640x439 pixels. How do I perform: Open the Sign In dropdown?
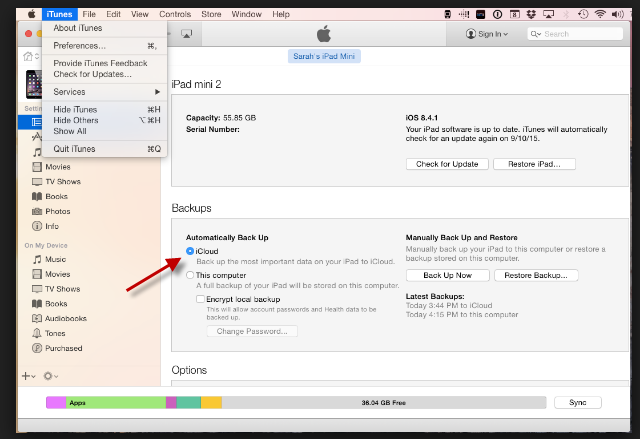(x=487, y=34)
